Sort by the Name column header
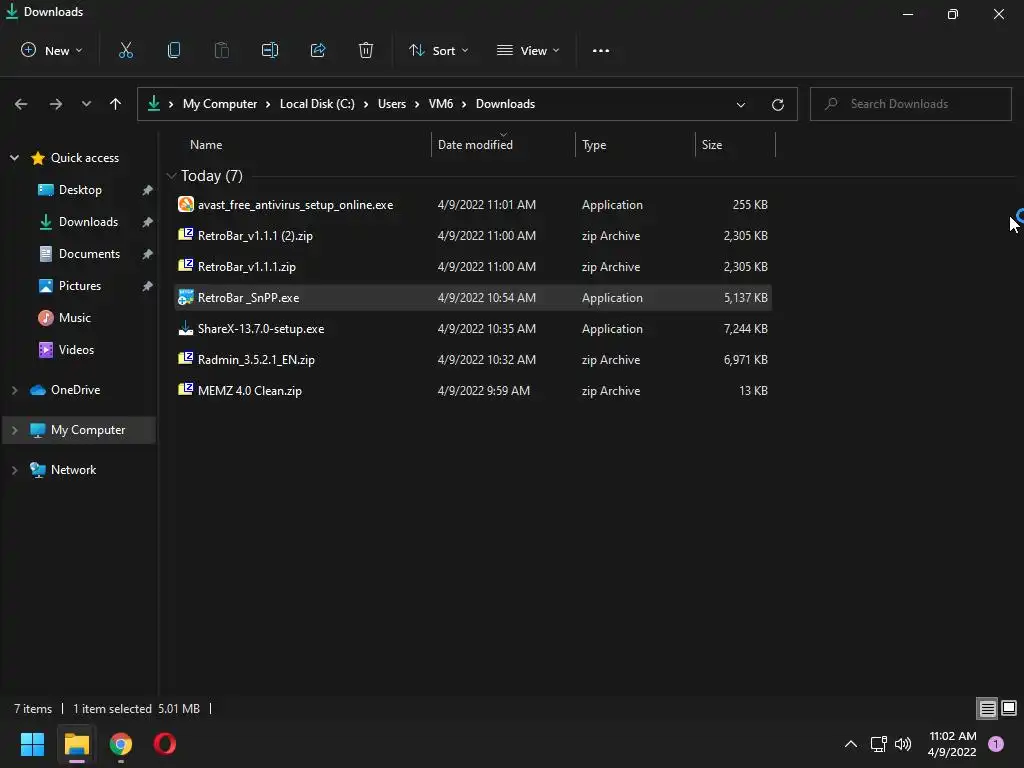This screenshot has height=768, width=1024. 206,145
